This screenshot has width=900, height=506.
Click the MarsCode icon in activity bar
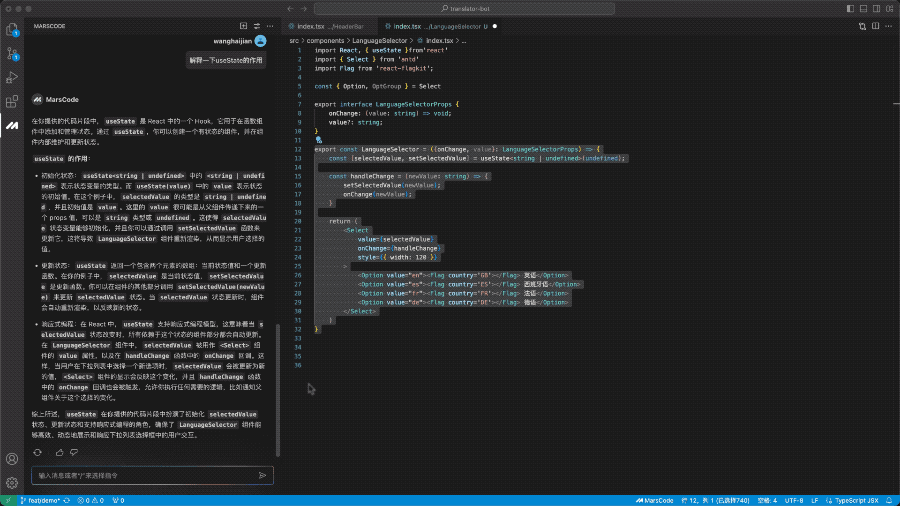click(12, 125)
